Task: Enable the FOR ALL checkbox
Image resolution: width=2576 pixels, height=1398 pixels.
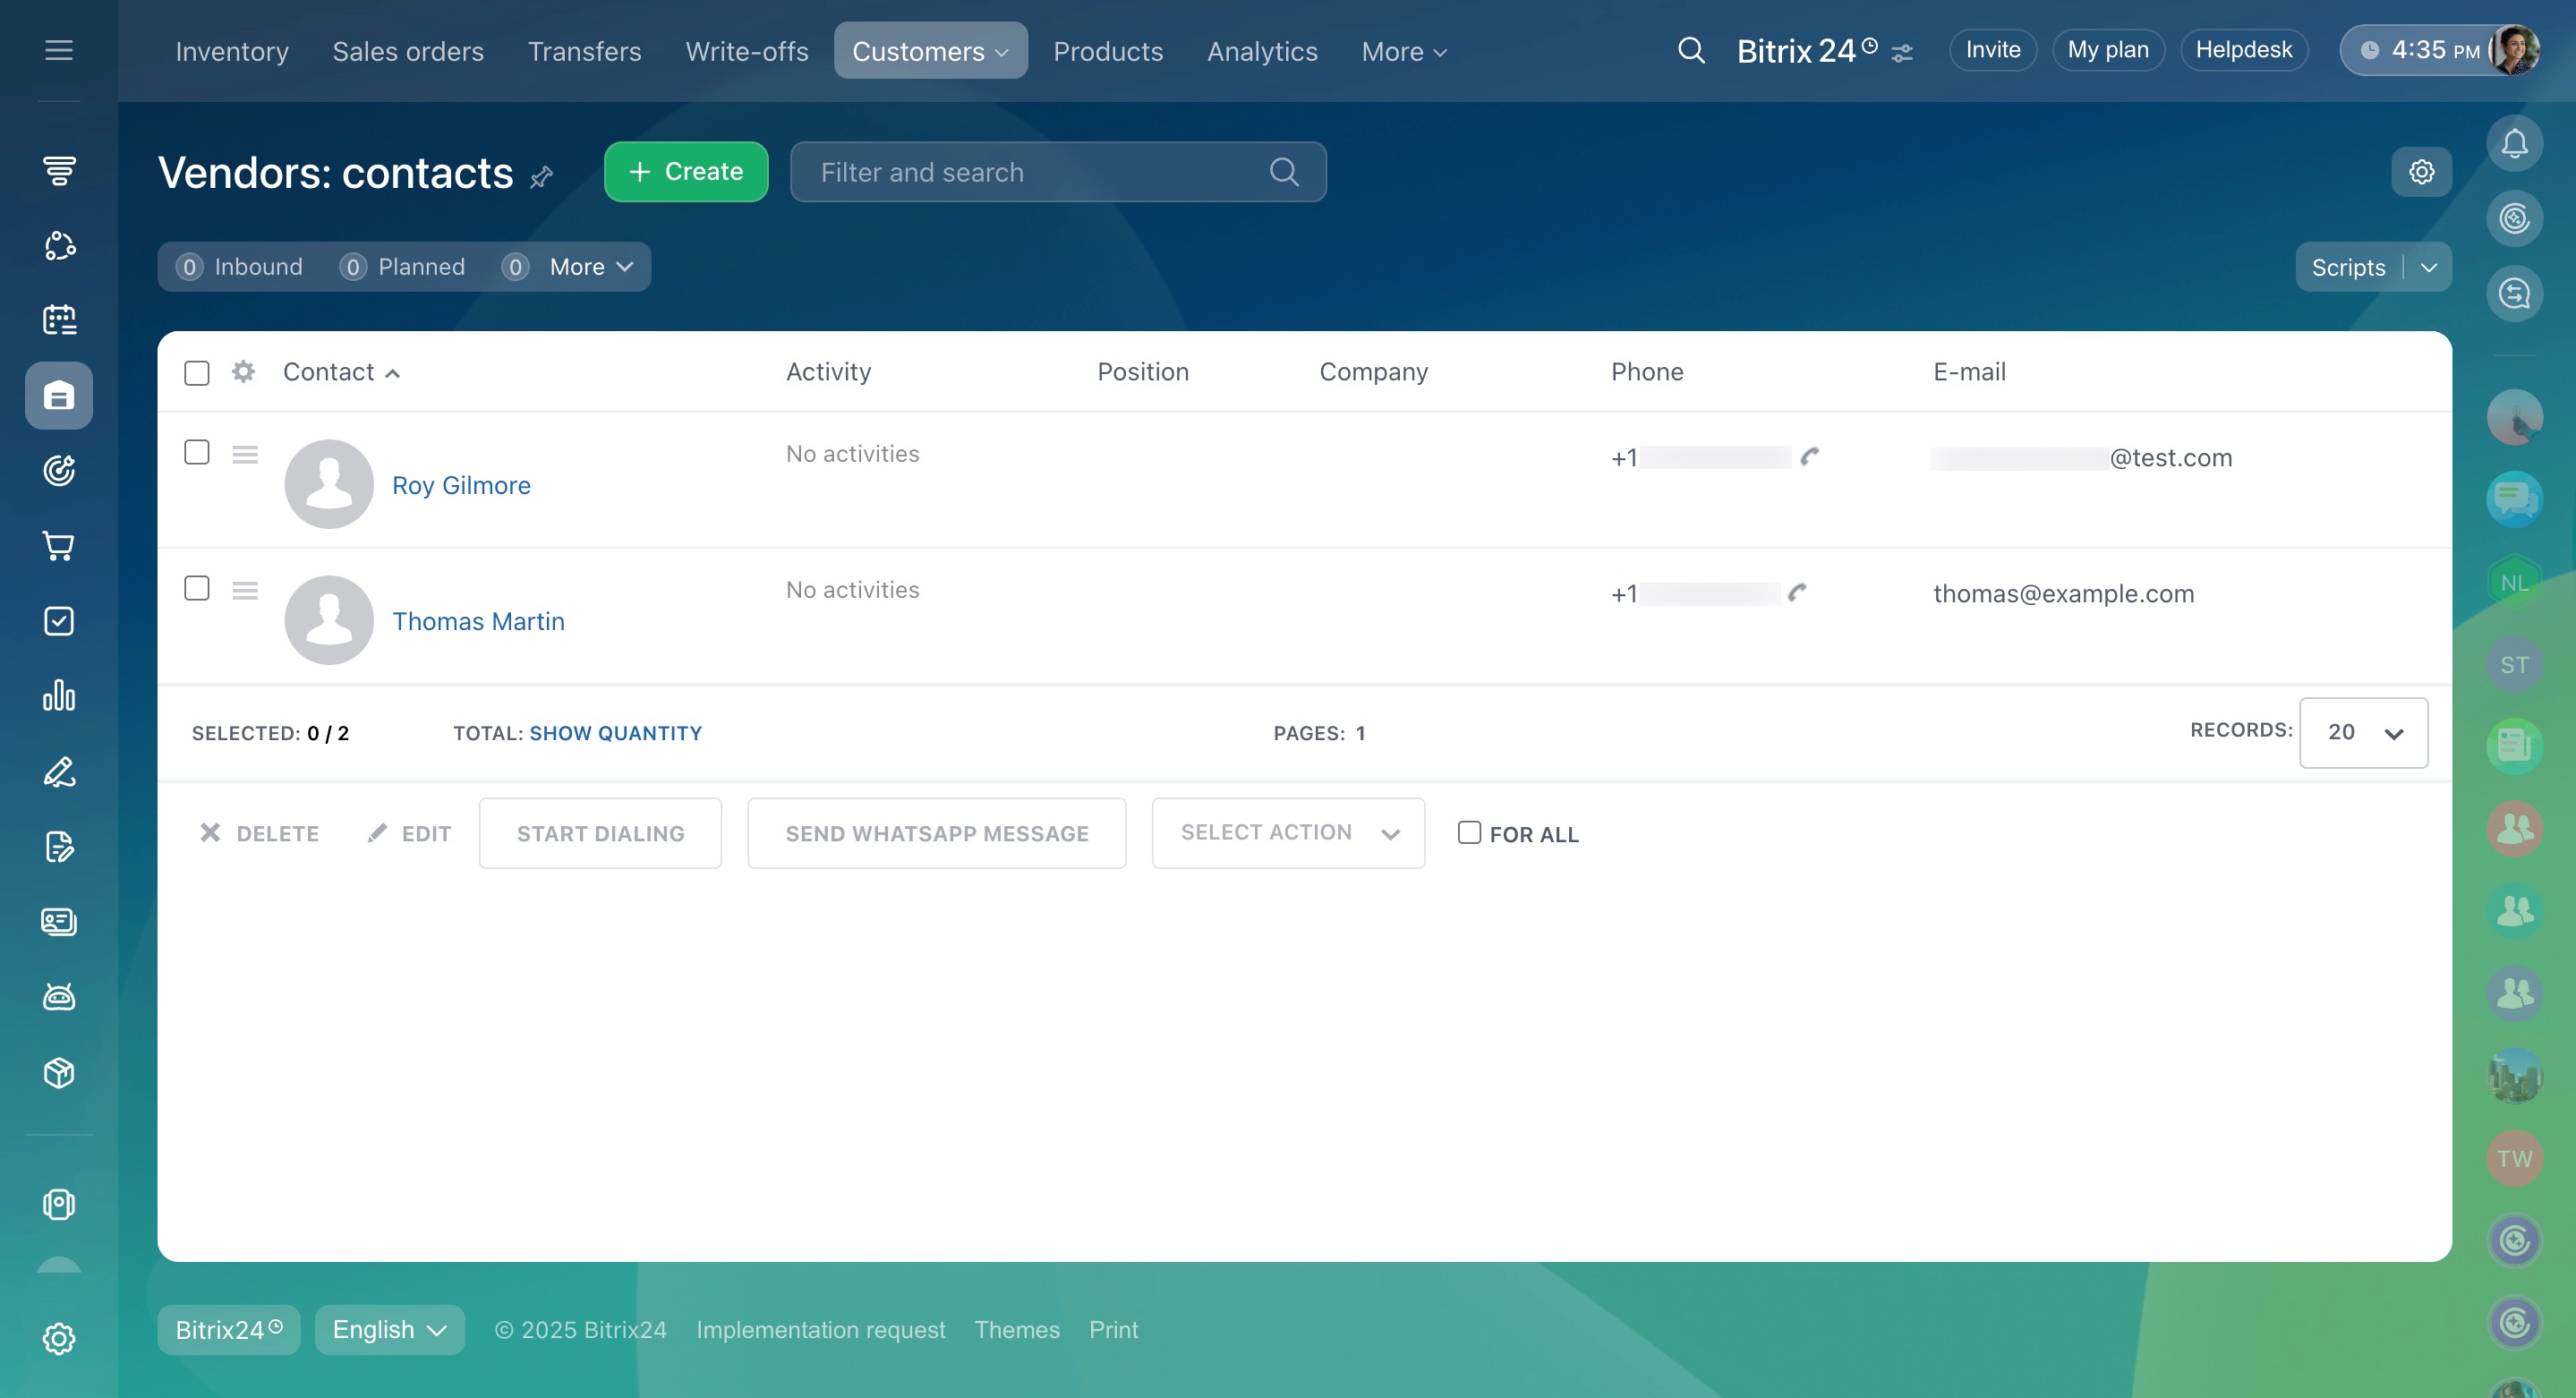Action: tap(1468, 833)
